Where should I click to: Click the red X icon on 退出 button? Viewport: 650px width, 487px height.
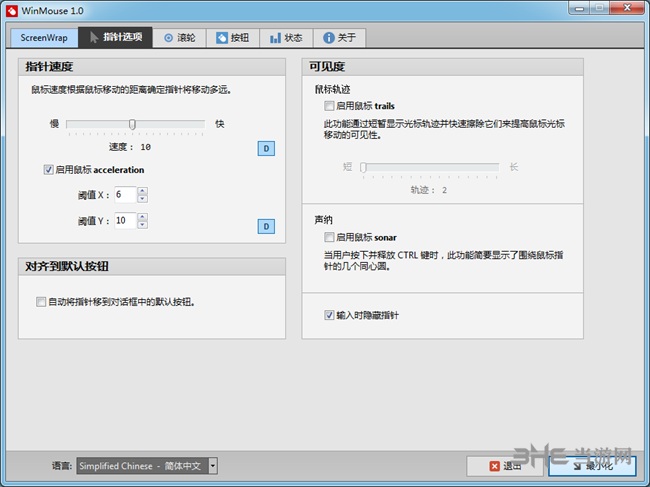pyautogui.click(x=494, y=466)
